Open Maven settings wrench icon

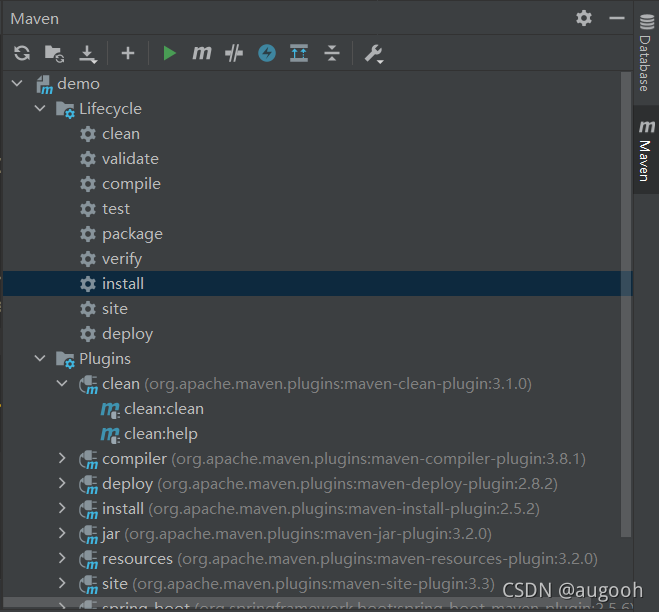point(373,54)
